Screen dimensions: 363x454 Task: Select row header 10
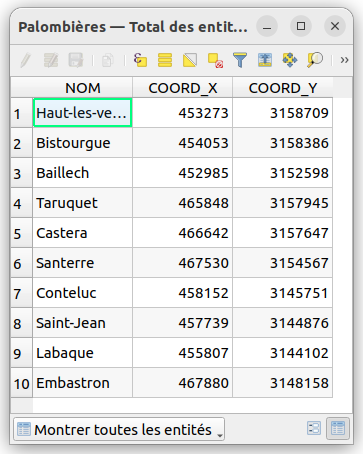[22, 383]
